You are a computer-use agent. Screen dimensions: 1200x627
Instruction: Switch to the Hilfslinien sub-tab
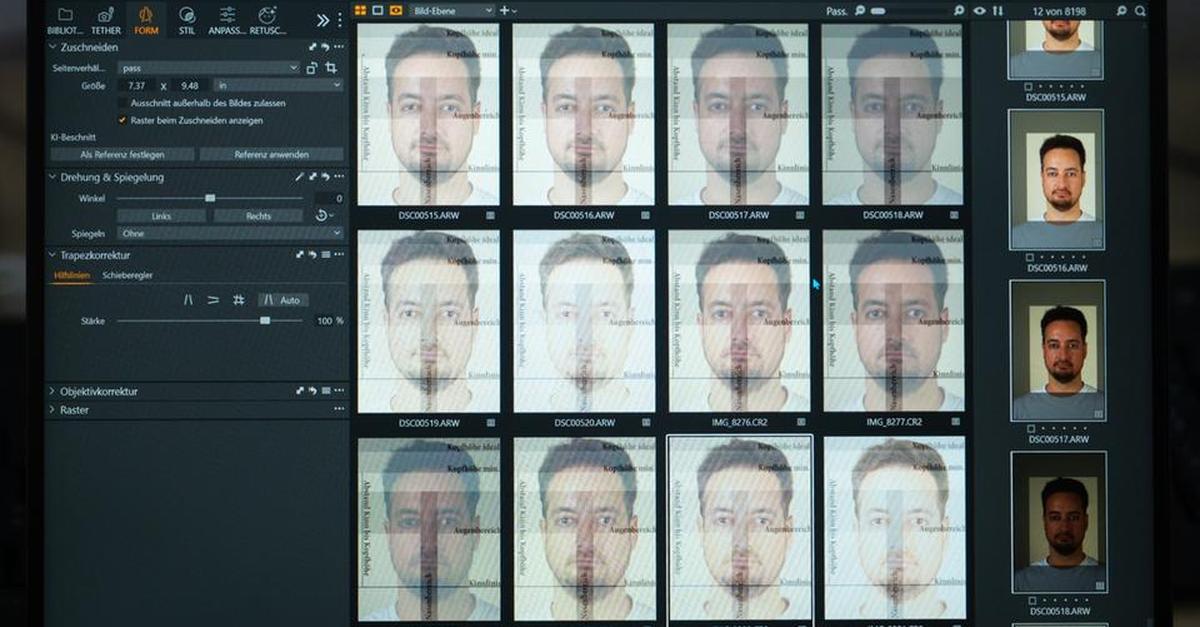click(x=73, y=275)
